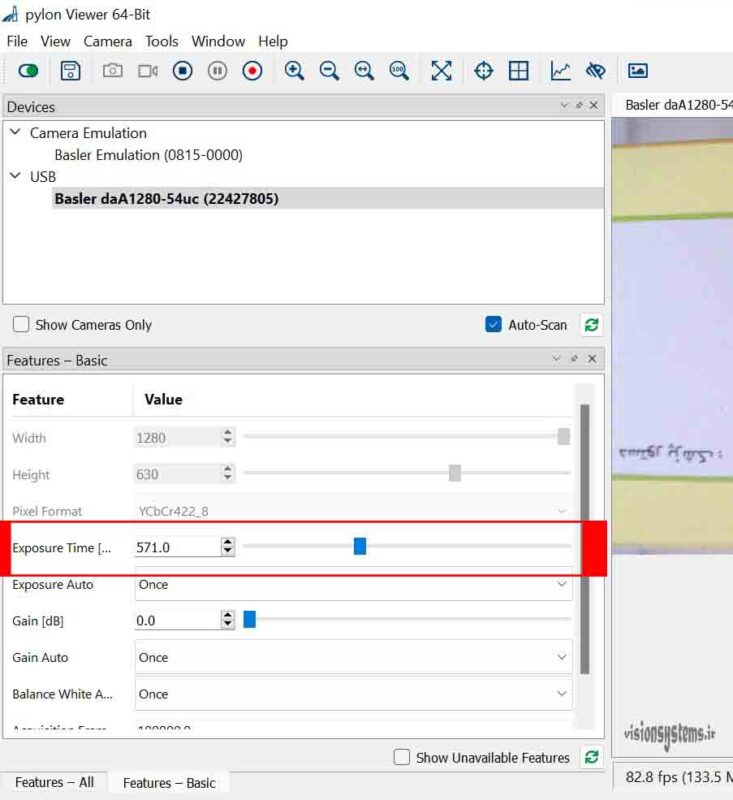Close the Devices panel
Screen dimensions: 733x800
click(x=594, y=105)
